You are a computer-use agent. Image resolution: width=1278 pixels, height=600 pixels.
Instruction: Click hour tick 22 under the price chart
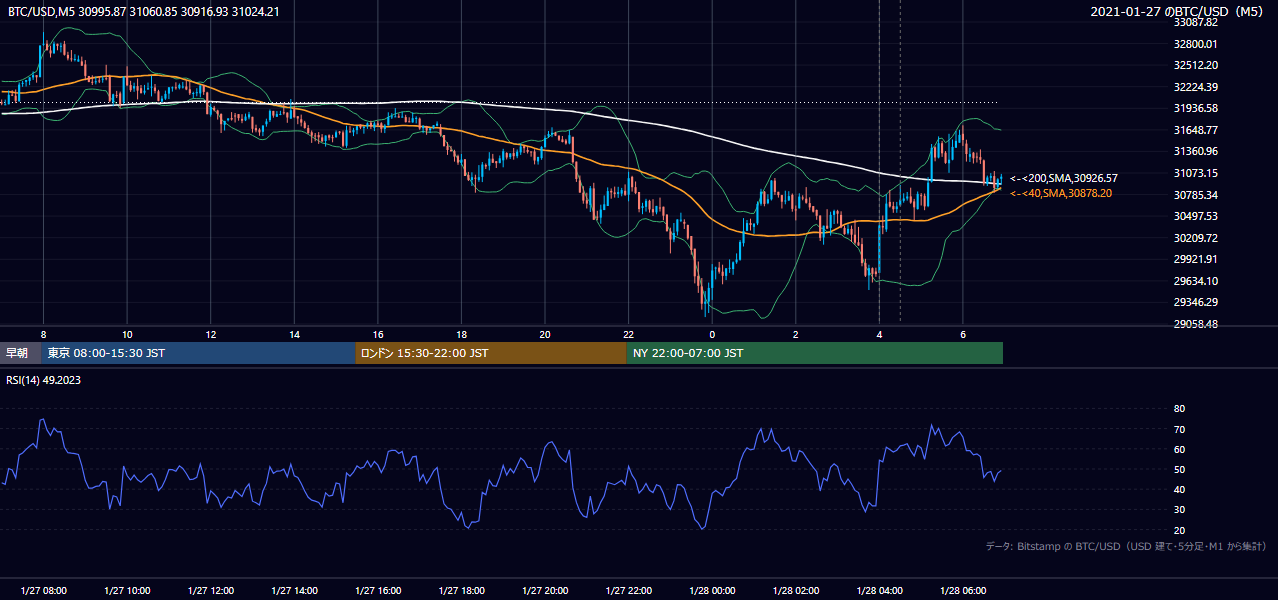628,334
